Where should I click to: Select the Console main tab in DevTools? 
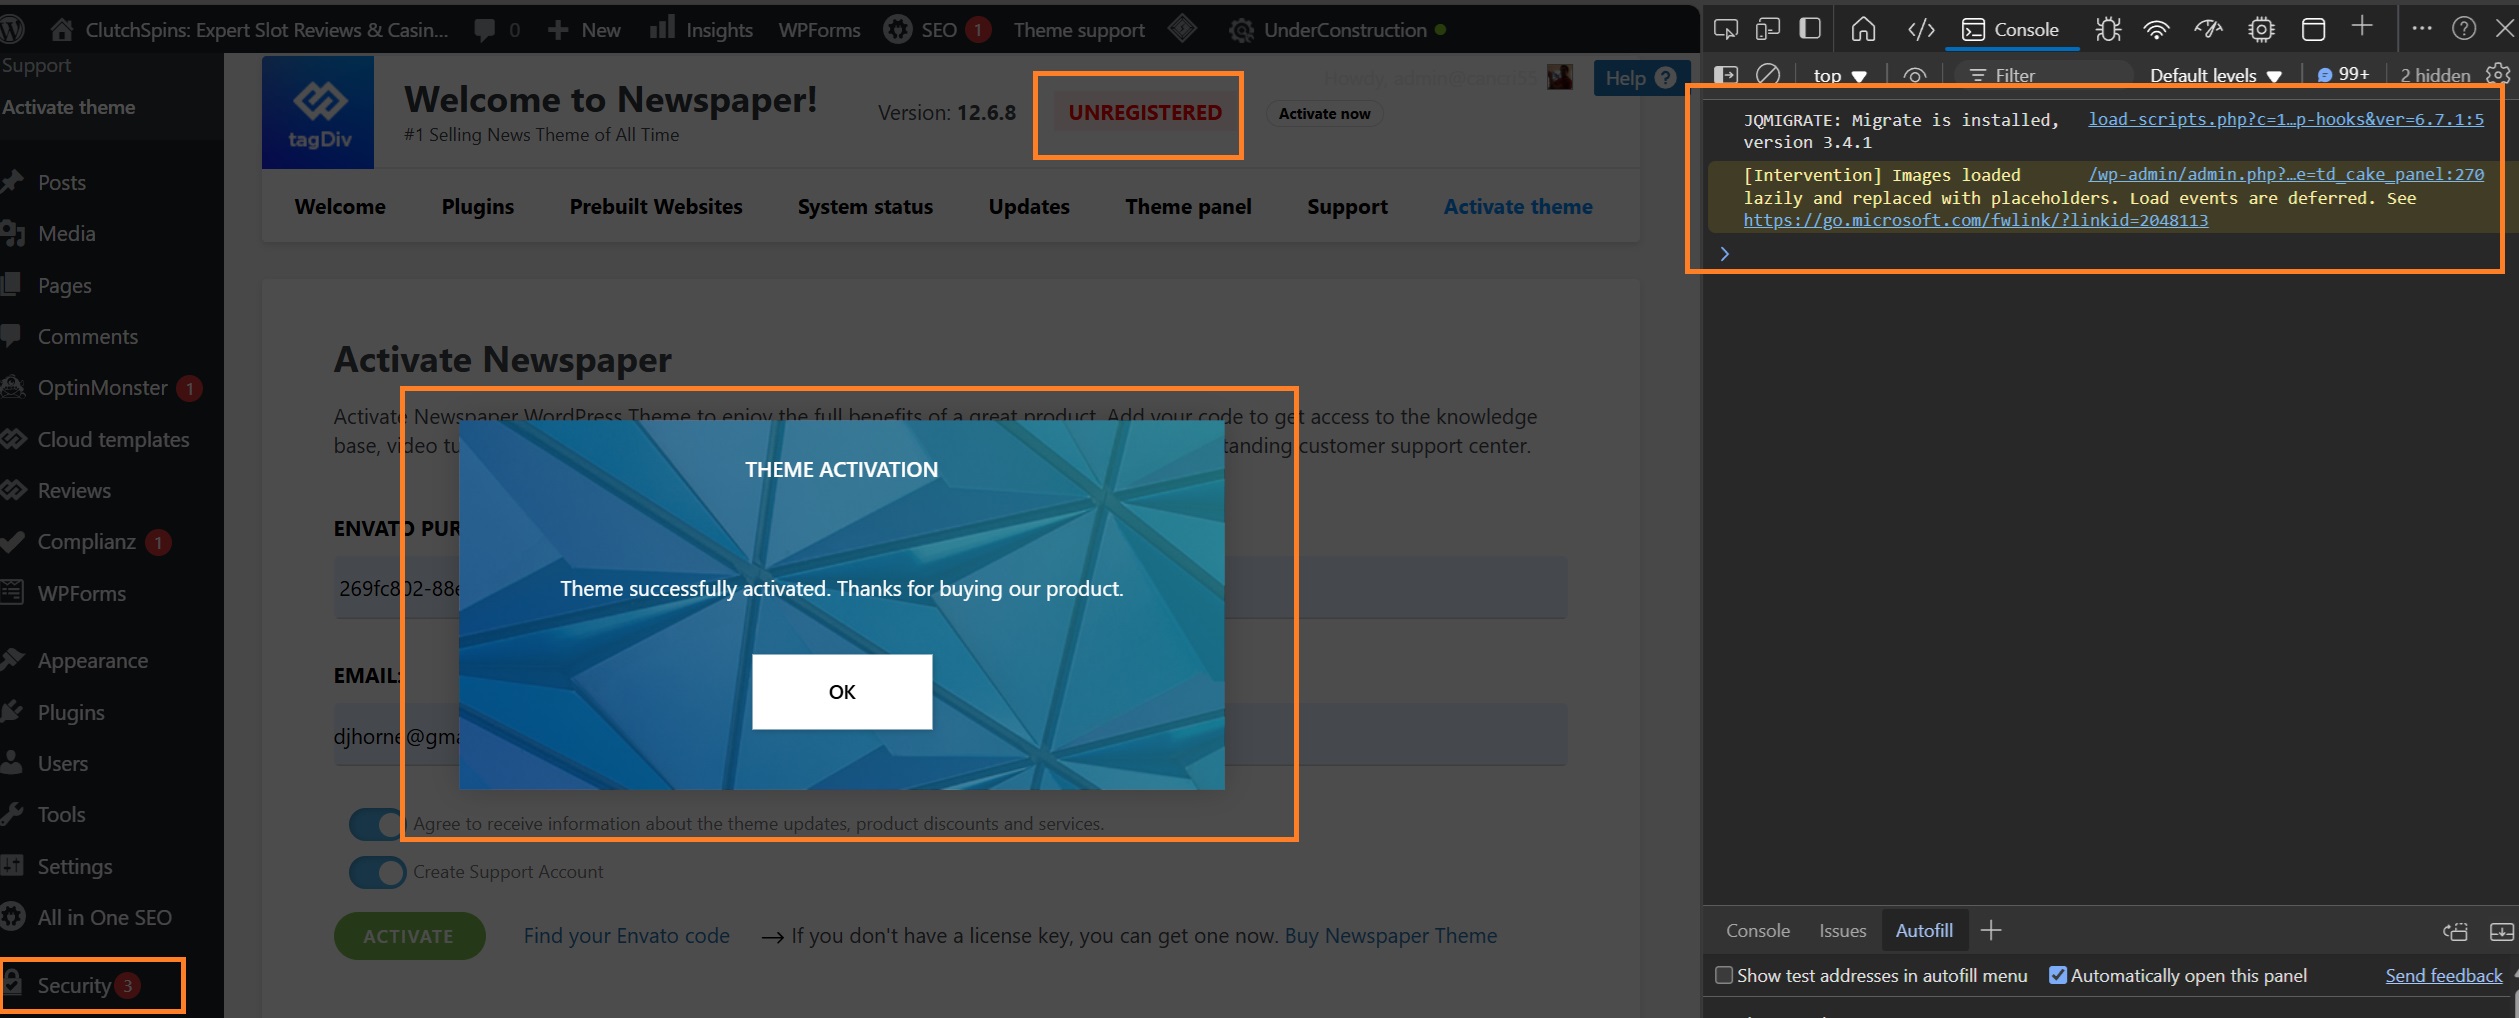2010,30
